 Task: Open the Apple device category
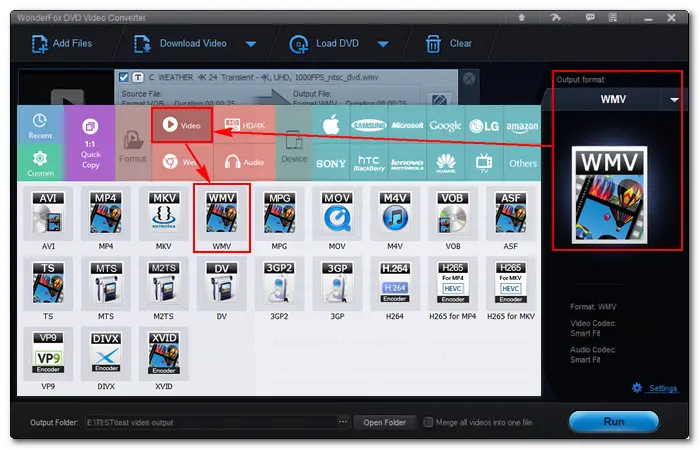331,125
